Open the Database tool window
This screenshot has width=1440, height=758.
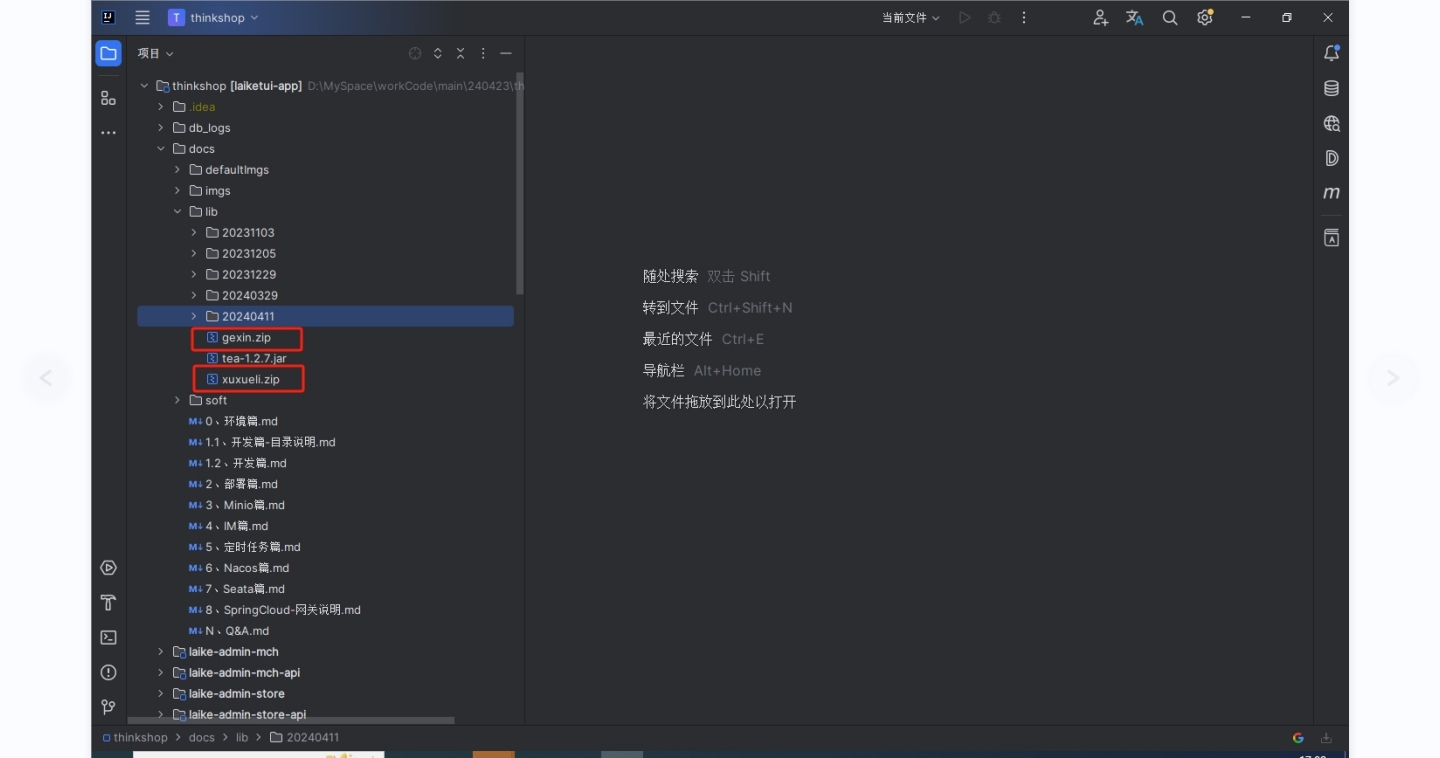point(1331,88)
